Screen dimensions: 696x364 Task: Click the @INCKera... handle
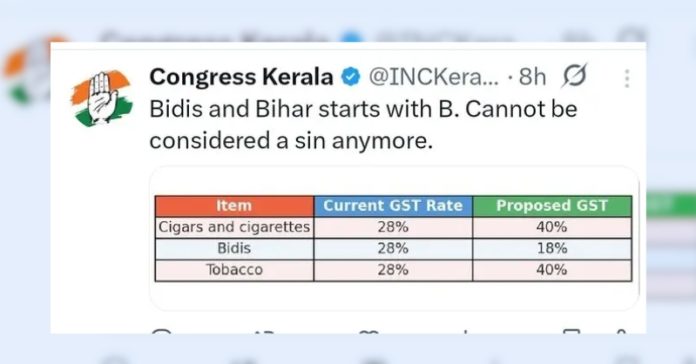[x=434, y=77]
